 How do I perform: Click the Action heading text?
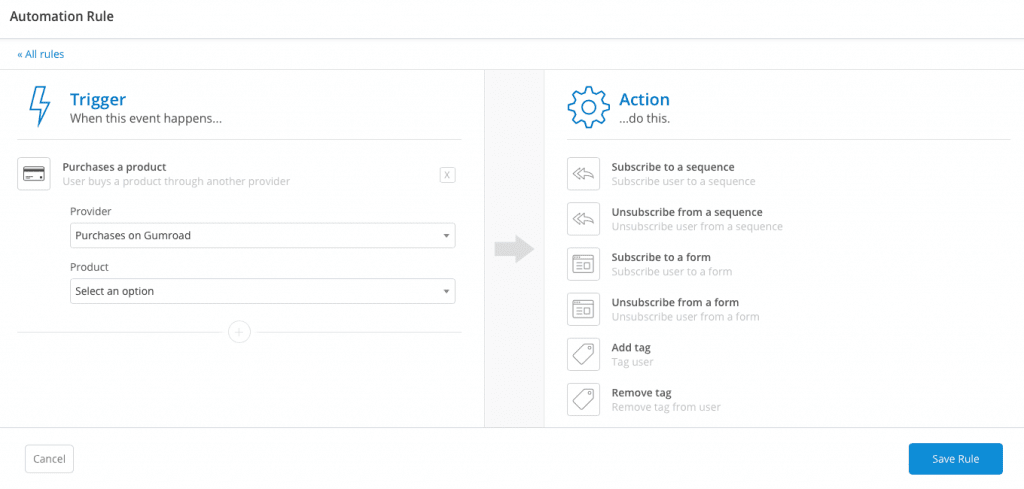click(x=645, y=99)
